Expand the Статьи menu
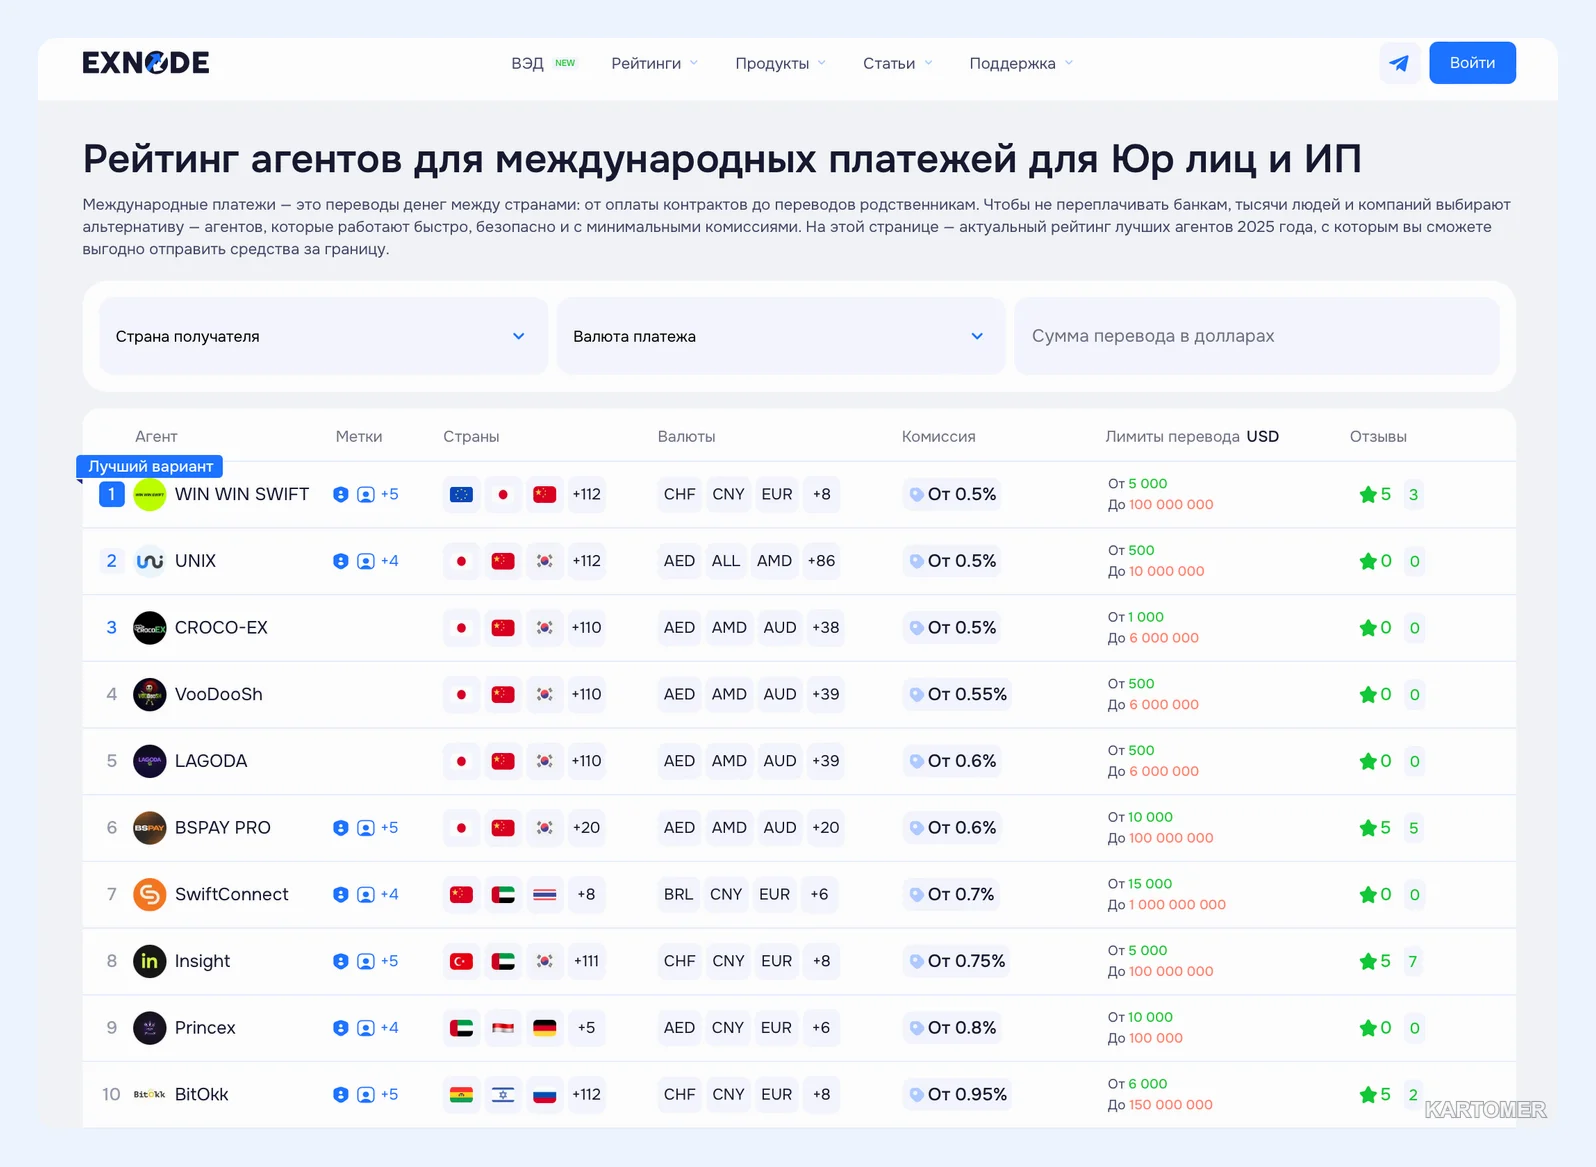This screenshot has width=1596, height=1167. [x=898, y=63]
